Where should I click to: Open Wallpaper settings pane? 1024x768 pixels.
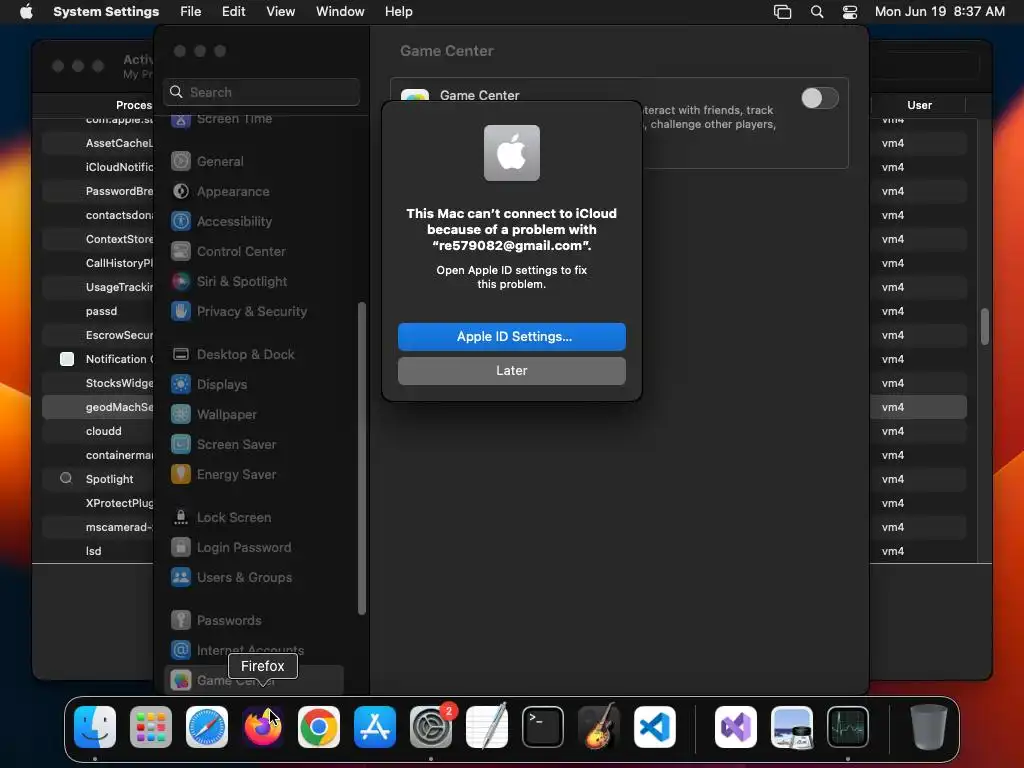coord(214,415)
